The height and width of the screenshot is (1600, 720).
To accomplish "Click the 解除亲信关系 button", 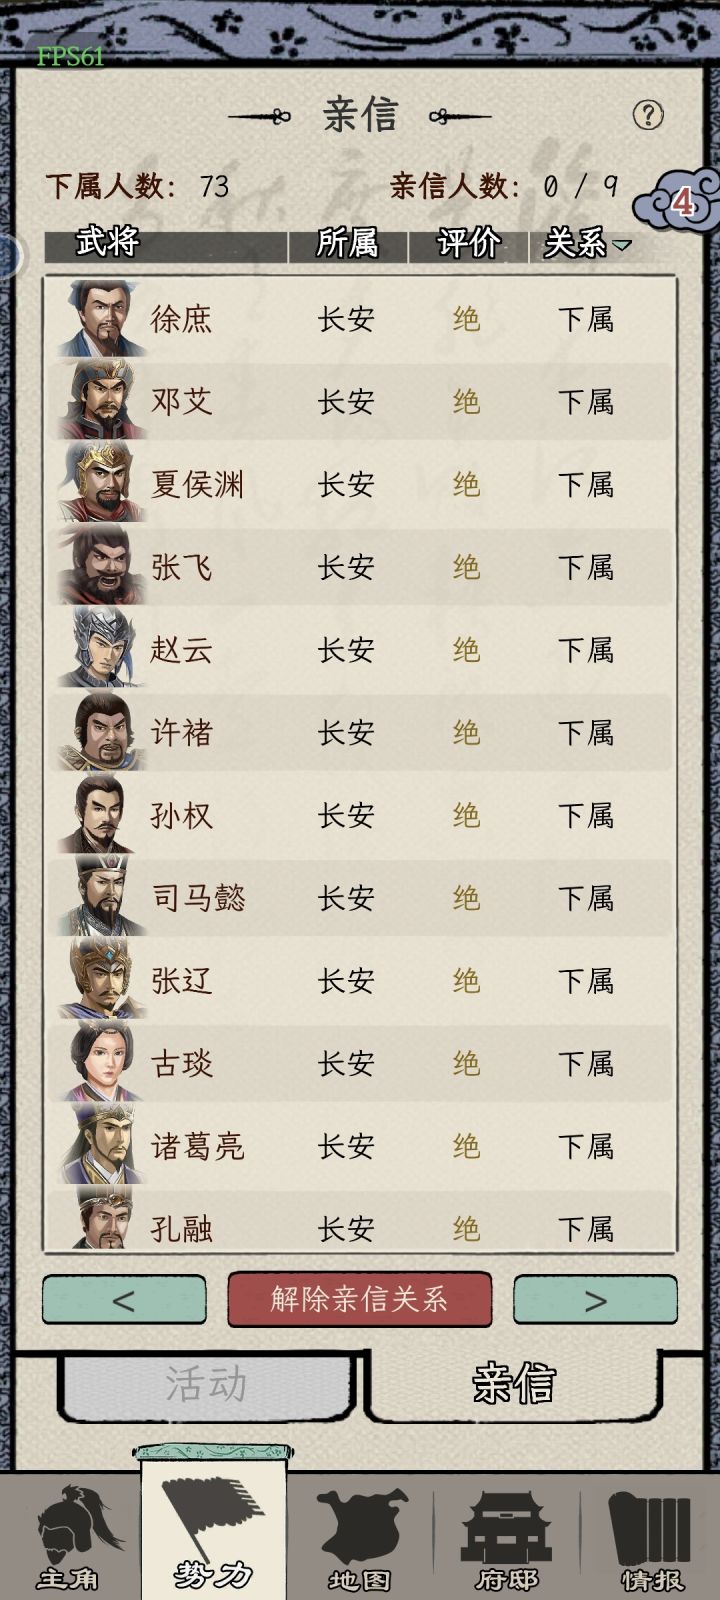I will coord(360,1299).
